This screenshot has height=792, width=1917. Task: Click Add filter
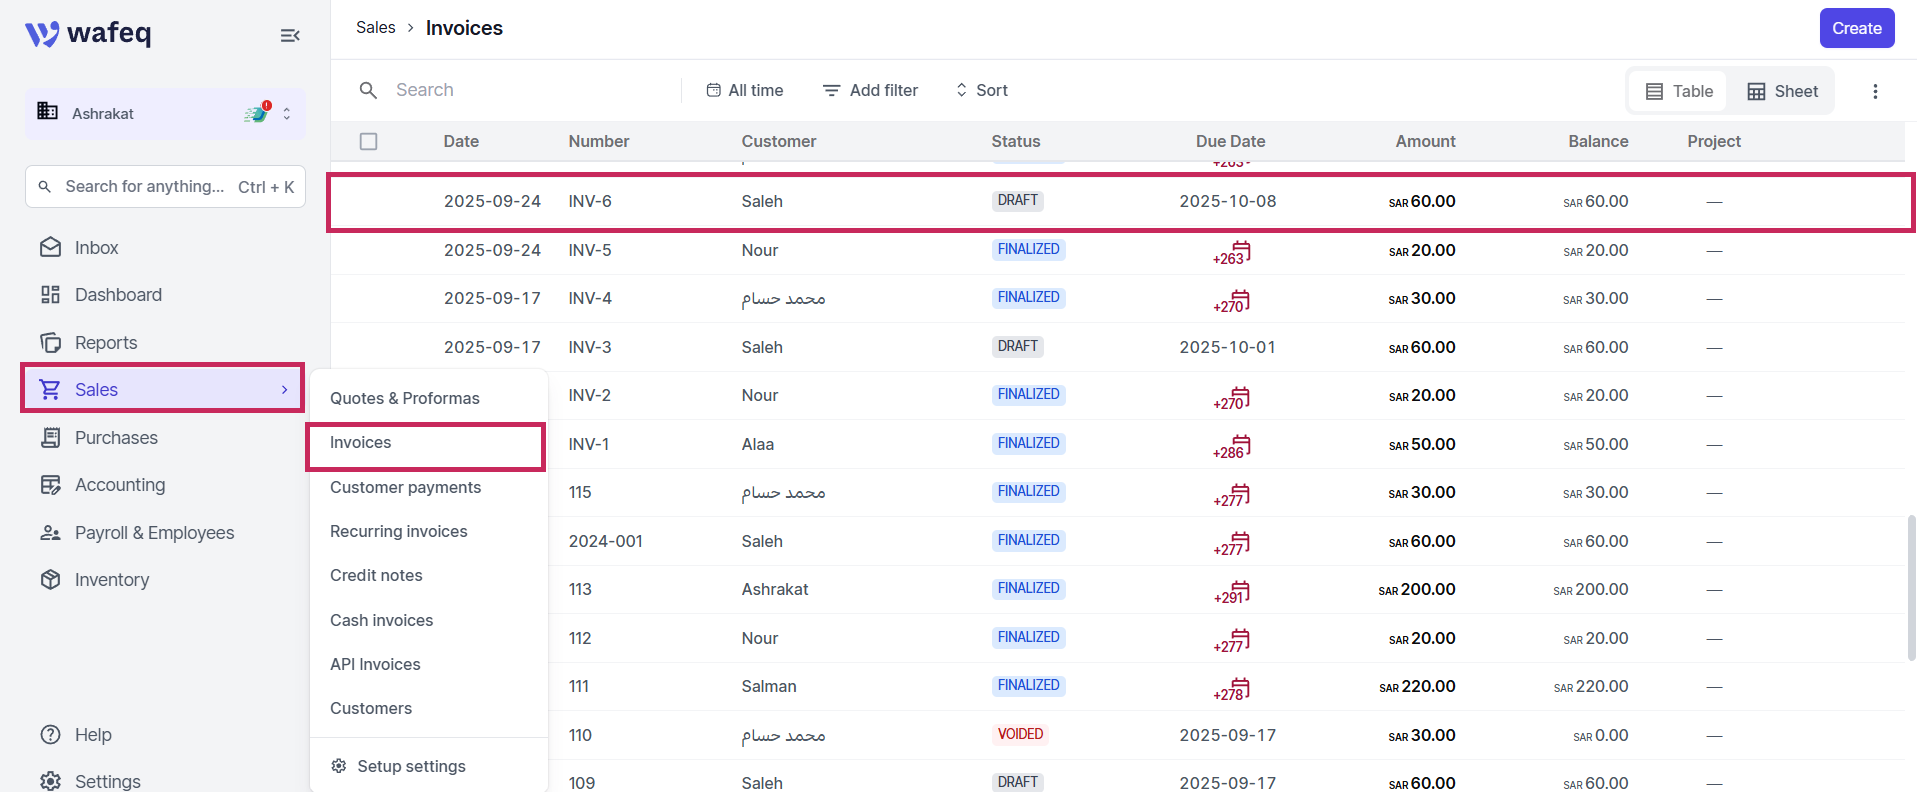click(870, 90)
